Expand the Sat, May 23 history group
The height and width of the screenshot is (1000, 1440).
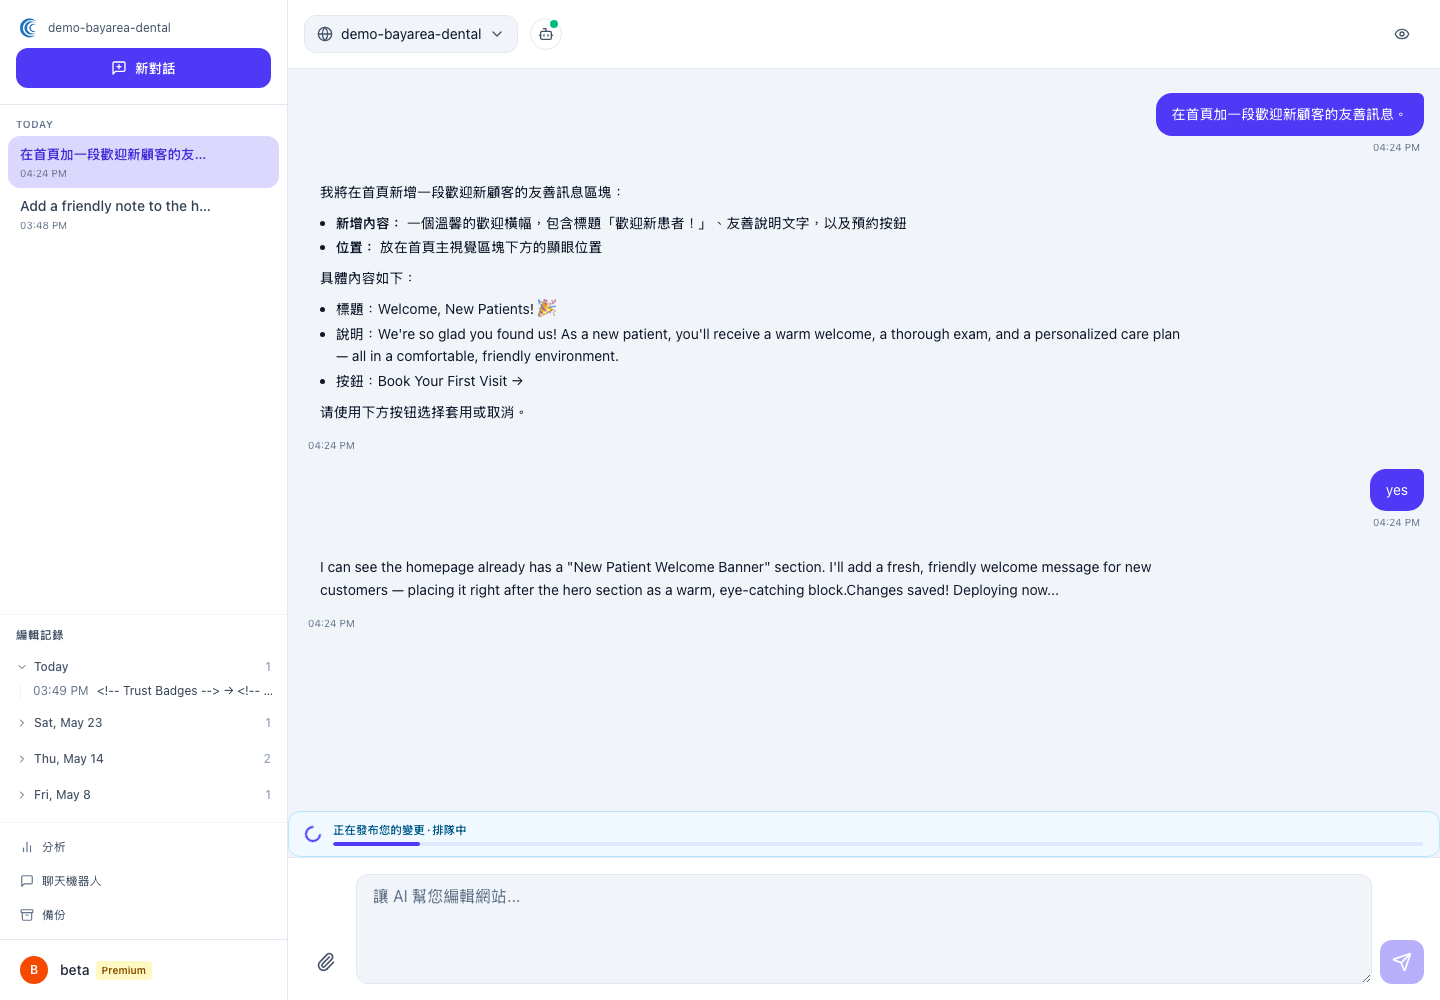143,723
